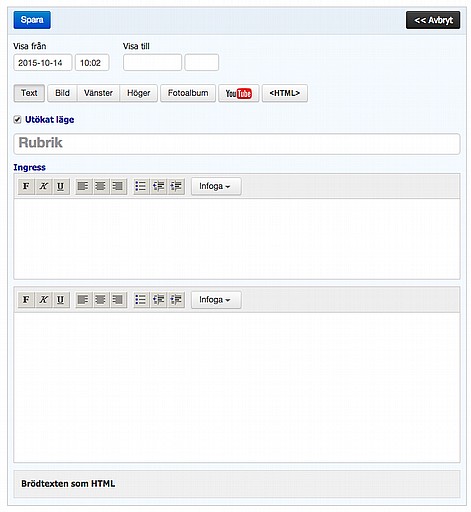Insert bullet list in Ingress editor
This screenshot has width=471, height=512.
click(x=141, y=186)
